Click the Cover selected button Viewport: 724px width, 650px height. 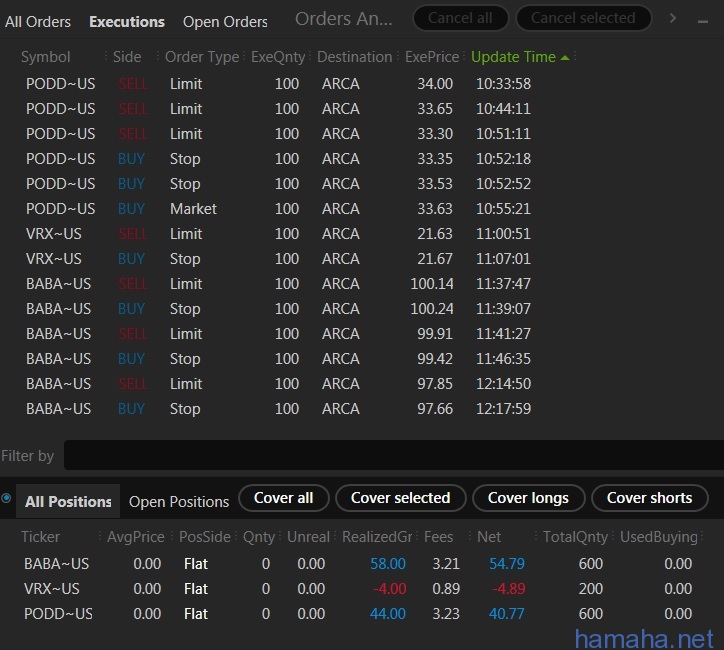(x=400, y=498)
